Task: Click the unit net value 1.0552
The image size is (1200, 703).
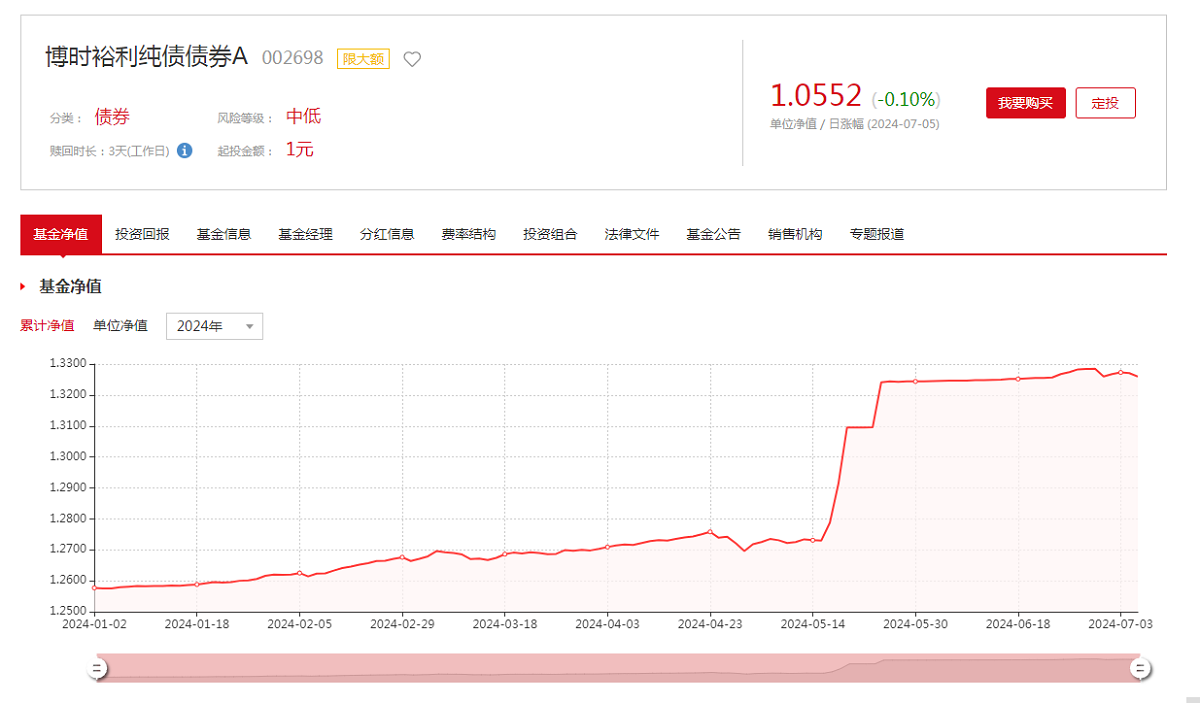Action: click(x=815, y=96)
